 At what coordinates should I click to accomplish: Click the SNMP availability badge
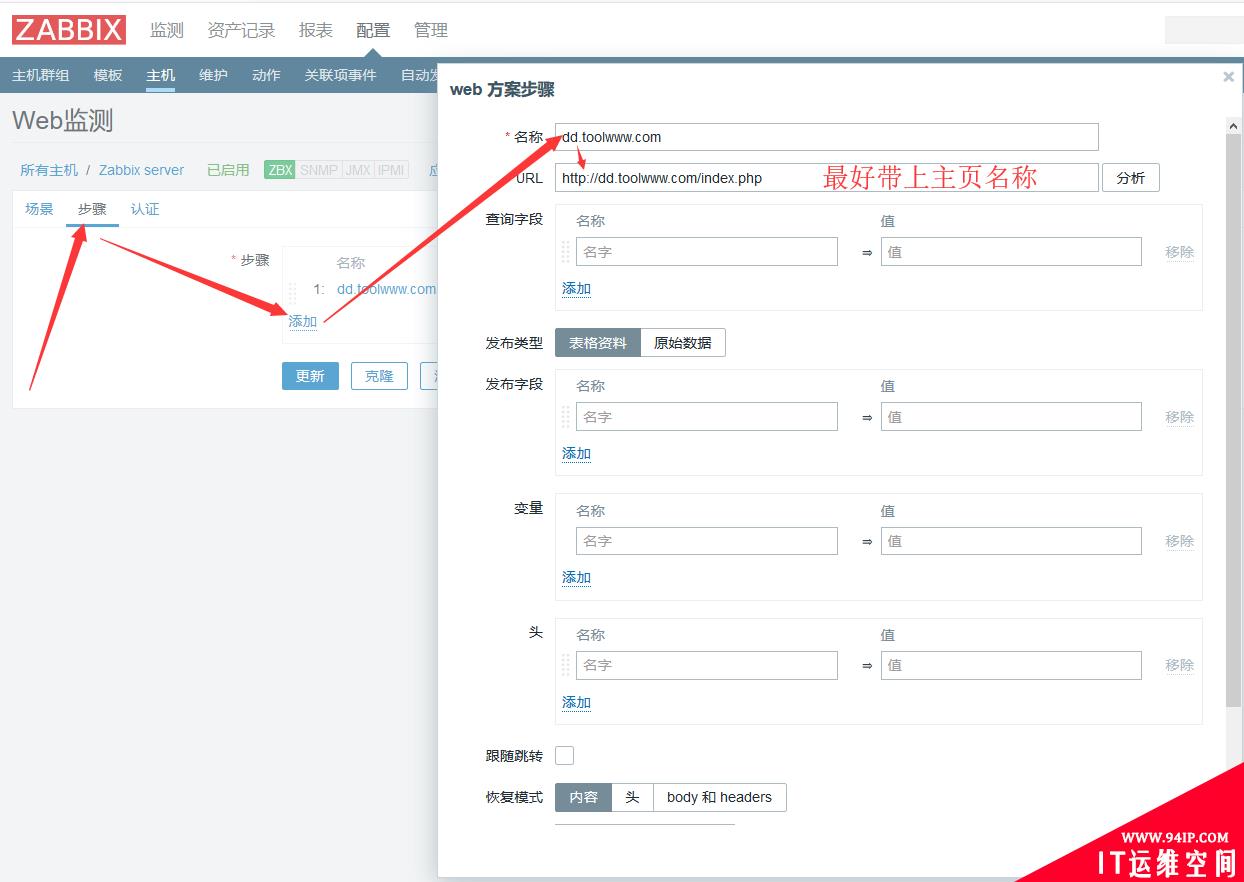click(x=319, y=170)
